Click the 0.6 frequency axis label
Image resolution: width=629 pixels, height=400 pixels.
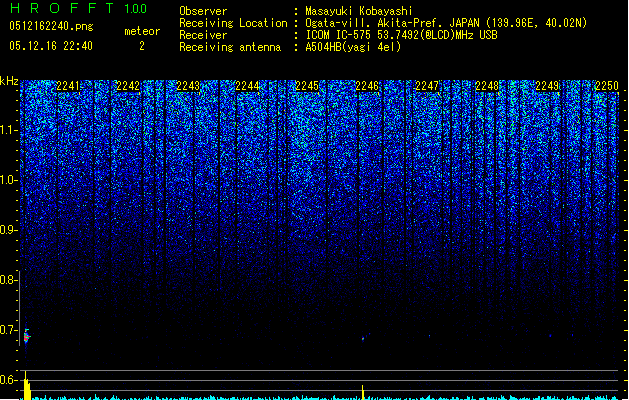click(9, 380)
